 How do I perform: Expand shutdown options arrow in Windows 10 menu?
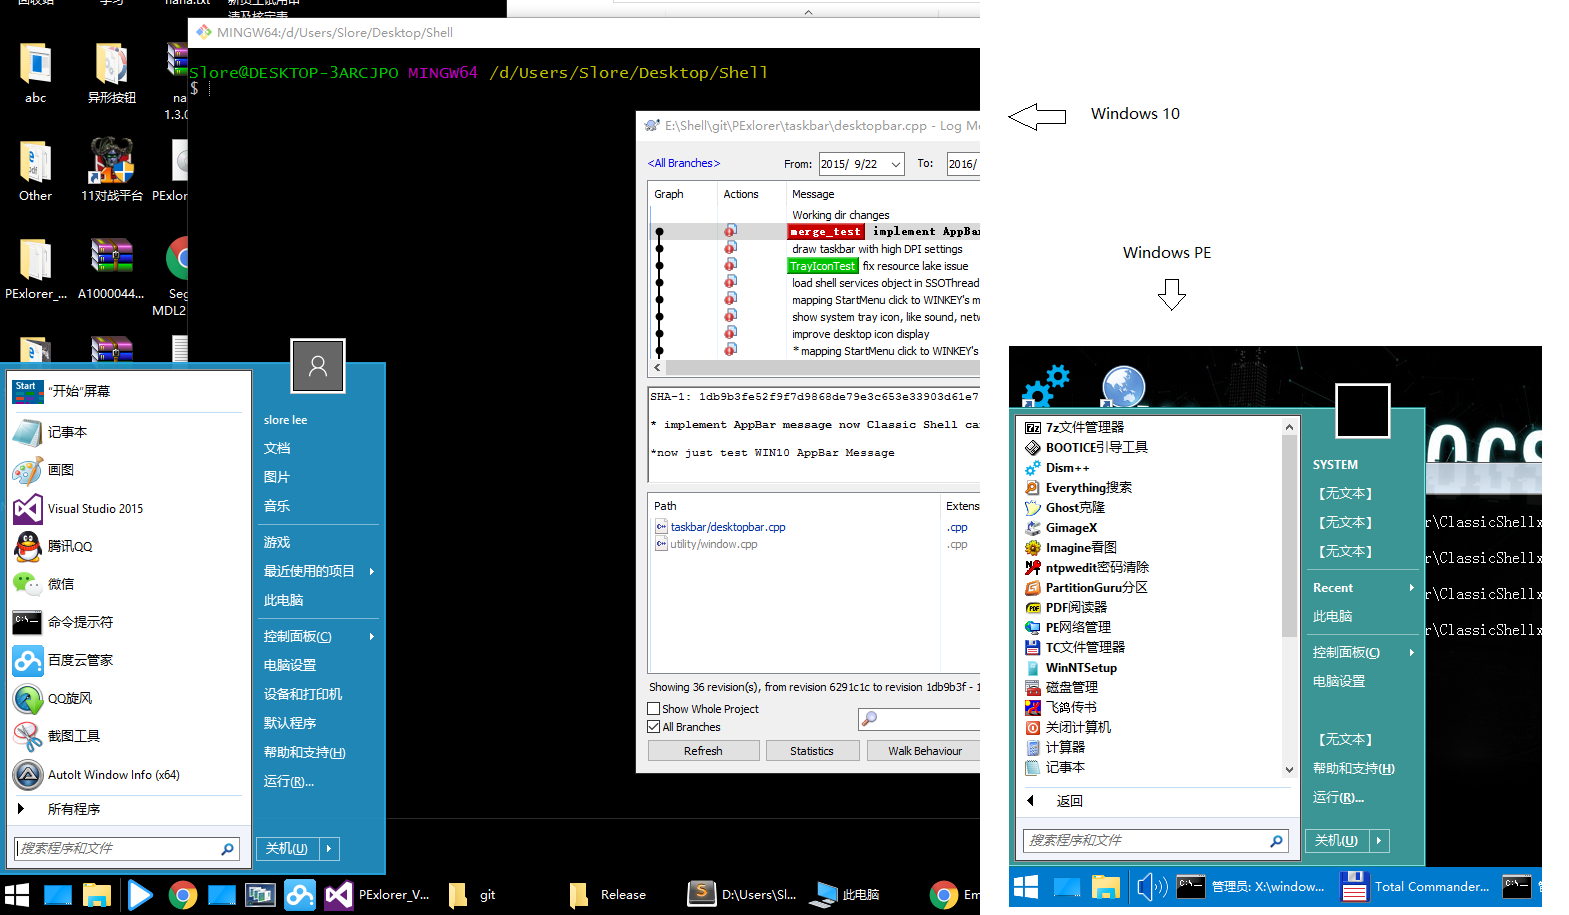point(329,849)
